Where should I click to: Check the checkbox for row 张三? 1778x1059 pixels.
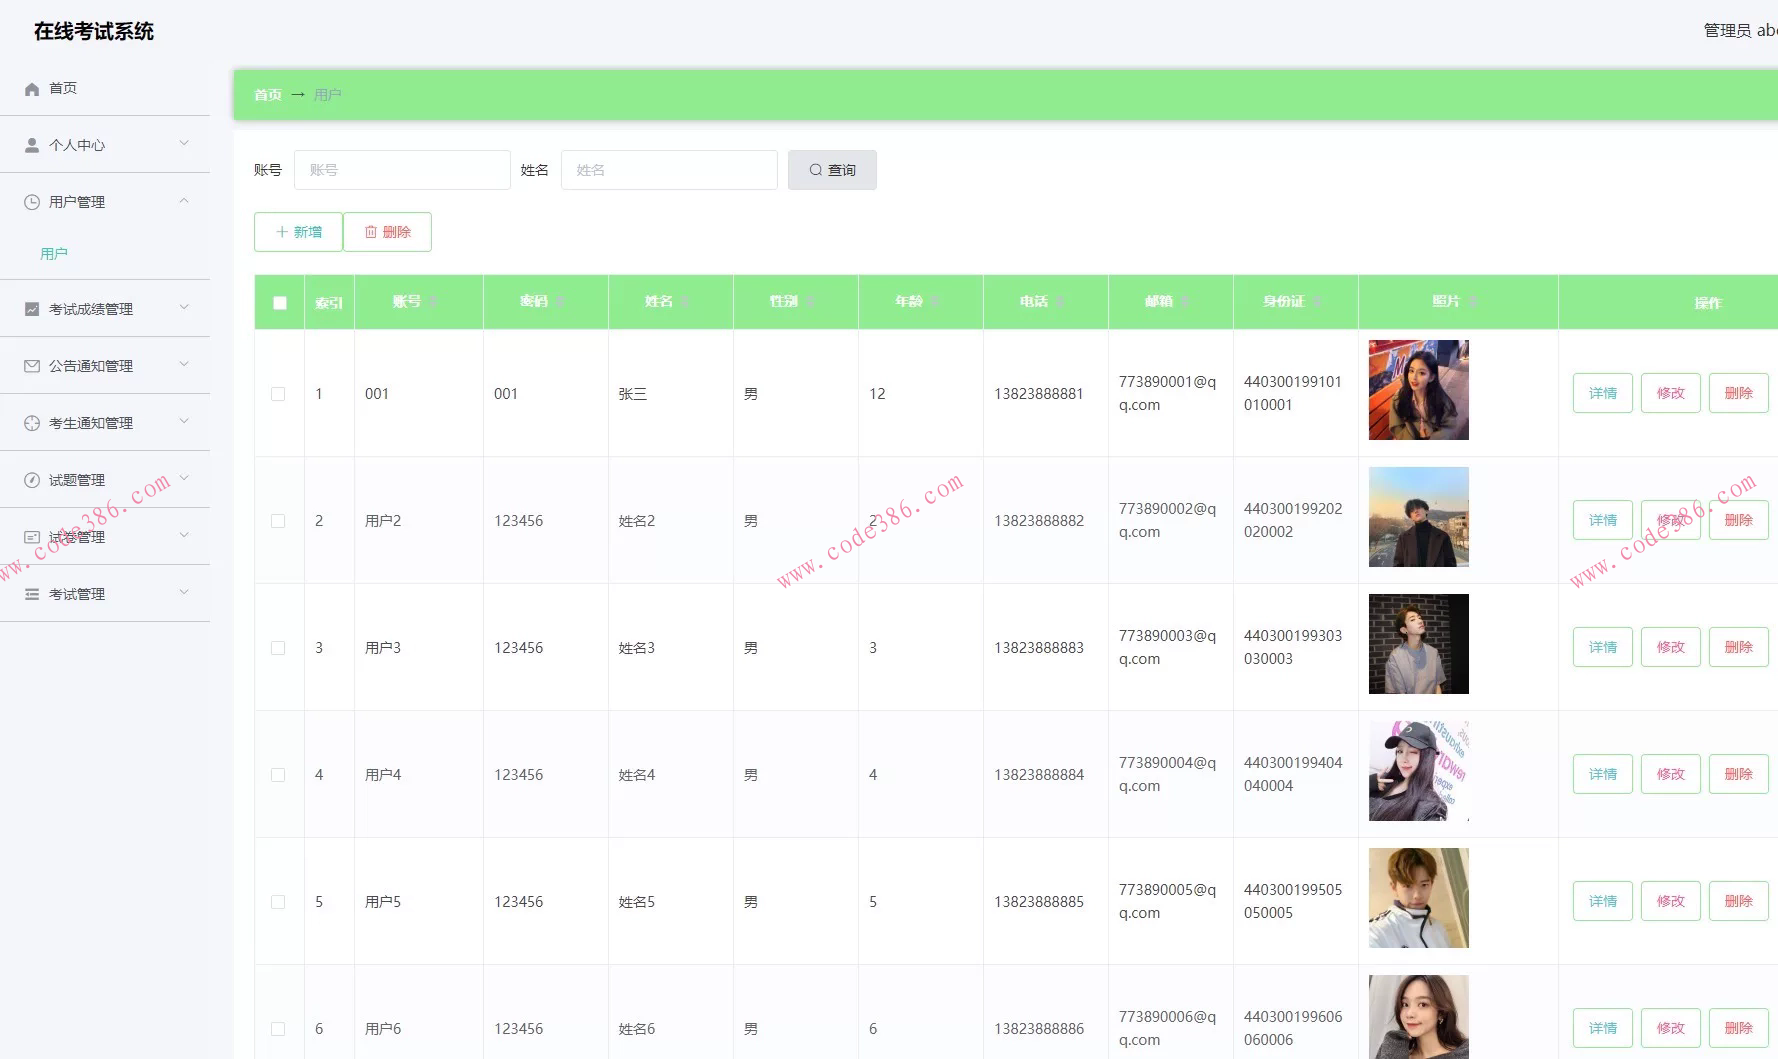point(278,394)
